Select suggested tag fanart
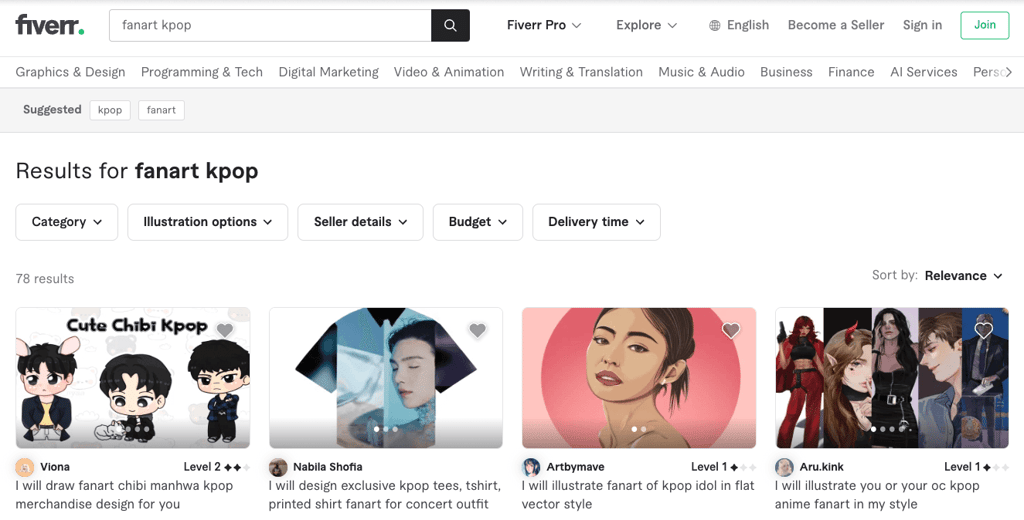Image resolution: width=1024 pixels, height=520 pixels. 161,110
